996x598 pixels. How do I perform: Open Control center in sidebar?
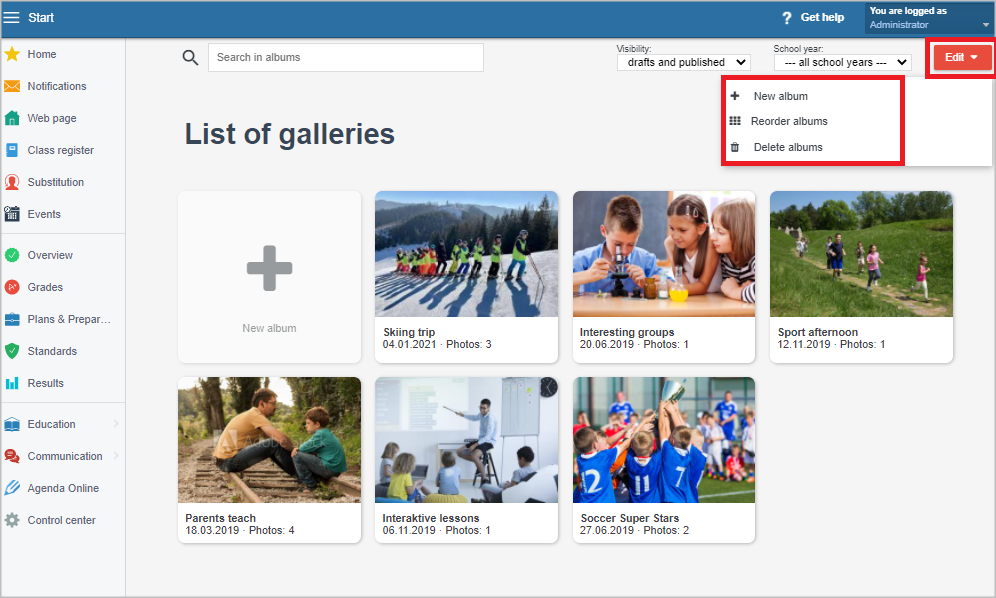62,520
